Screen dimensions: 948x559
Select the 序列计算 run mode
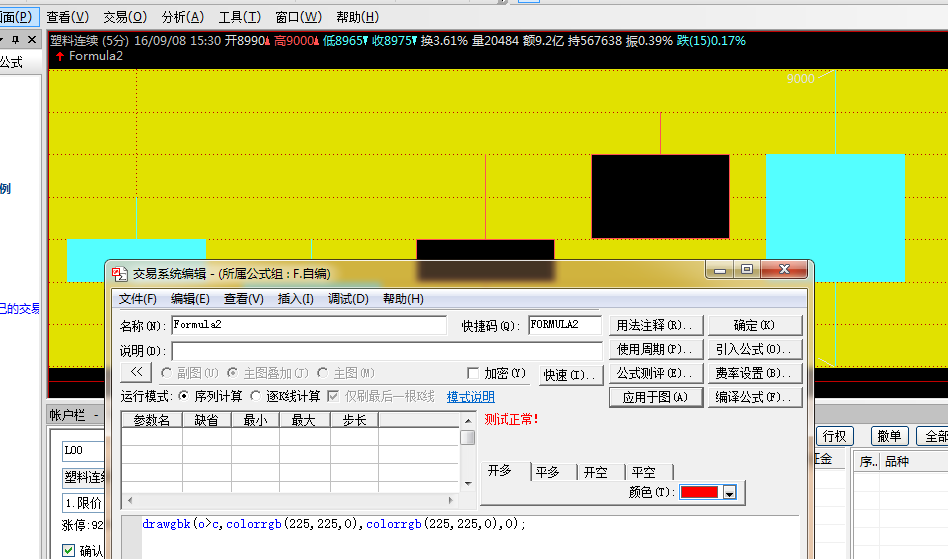tap(183, 397)
